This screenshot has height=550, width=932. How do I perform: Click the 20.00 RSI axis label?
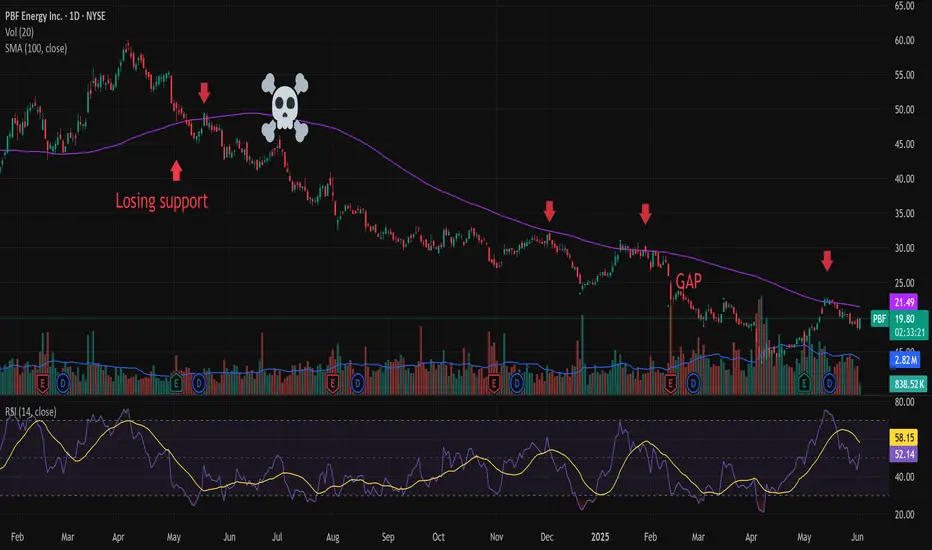click(904, 514)
